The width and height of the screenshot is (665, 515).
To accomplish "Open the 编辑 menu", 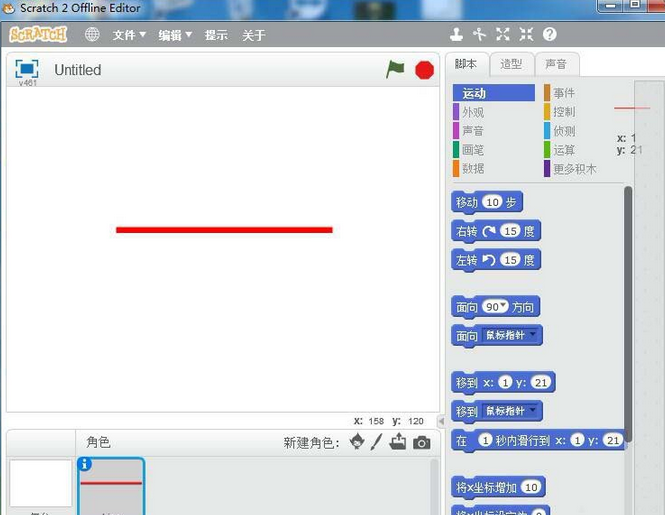I will [x=175, y=35].
